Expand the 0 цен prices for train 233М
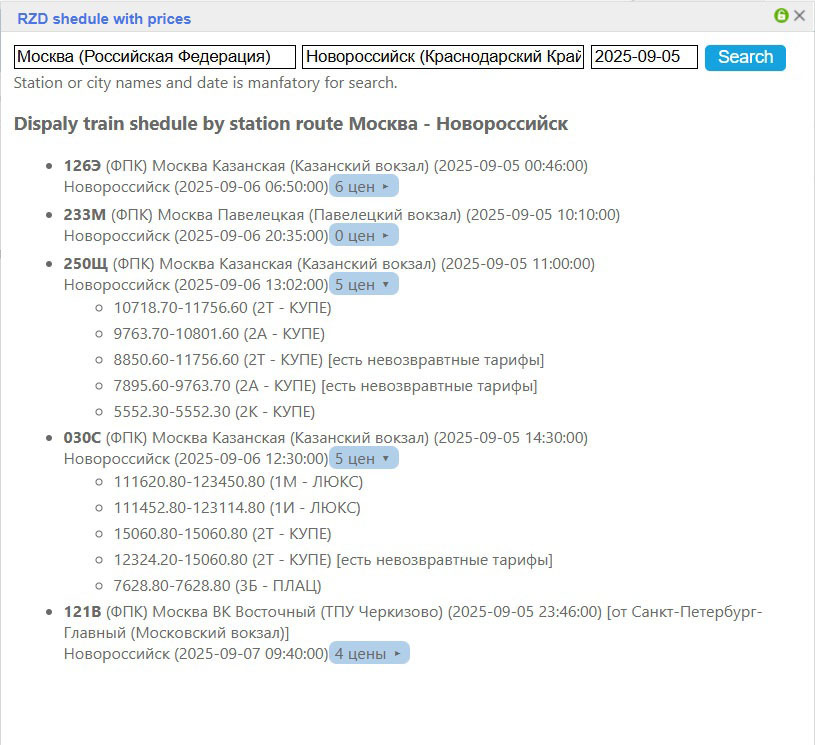This screenshot has height=745, width=815. (363, 235)
